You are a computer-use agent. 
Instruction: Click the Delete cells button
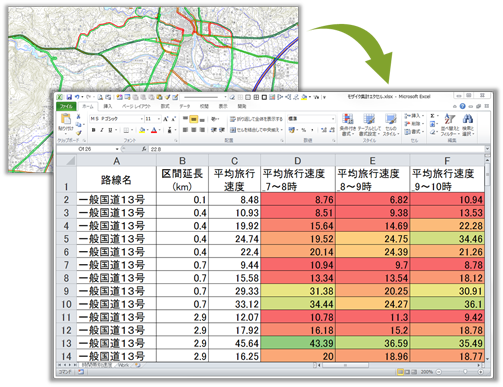414,124
